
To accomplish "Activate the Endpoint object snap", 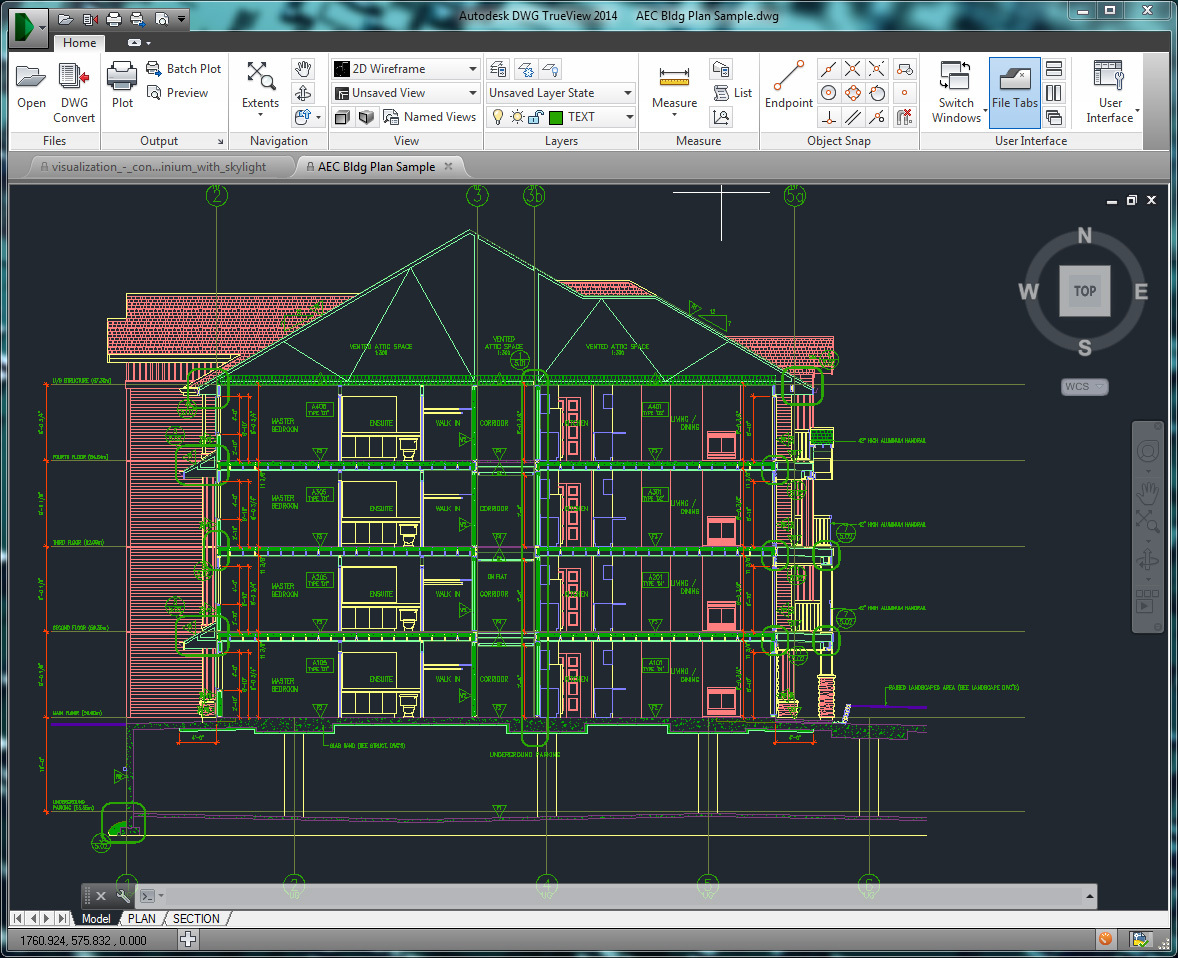I will pyautogui.click(x=789, y=90).
